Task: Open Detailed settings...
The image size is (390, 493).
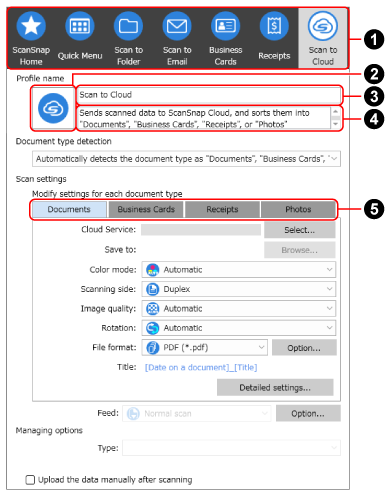Action: pos(275,387)
